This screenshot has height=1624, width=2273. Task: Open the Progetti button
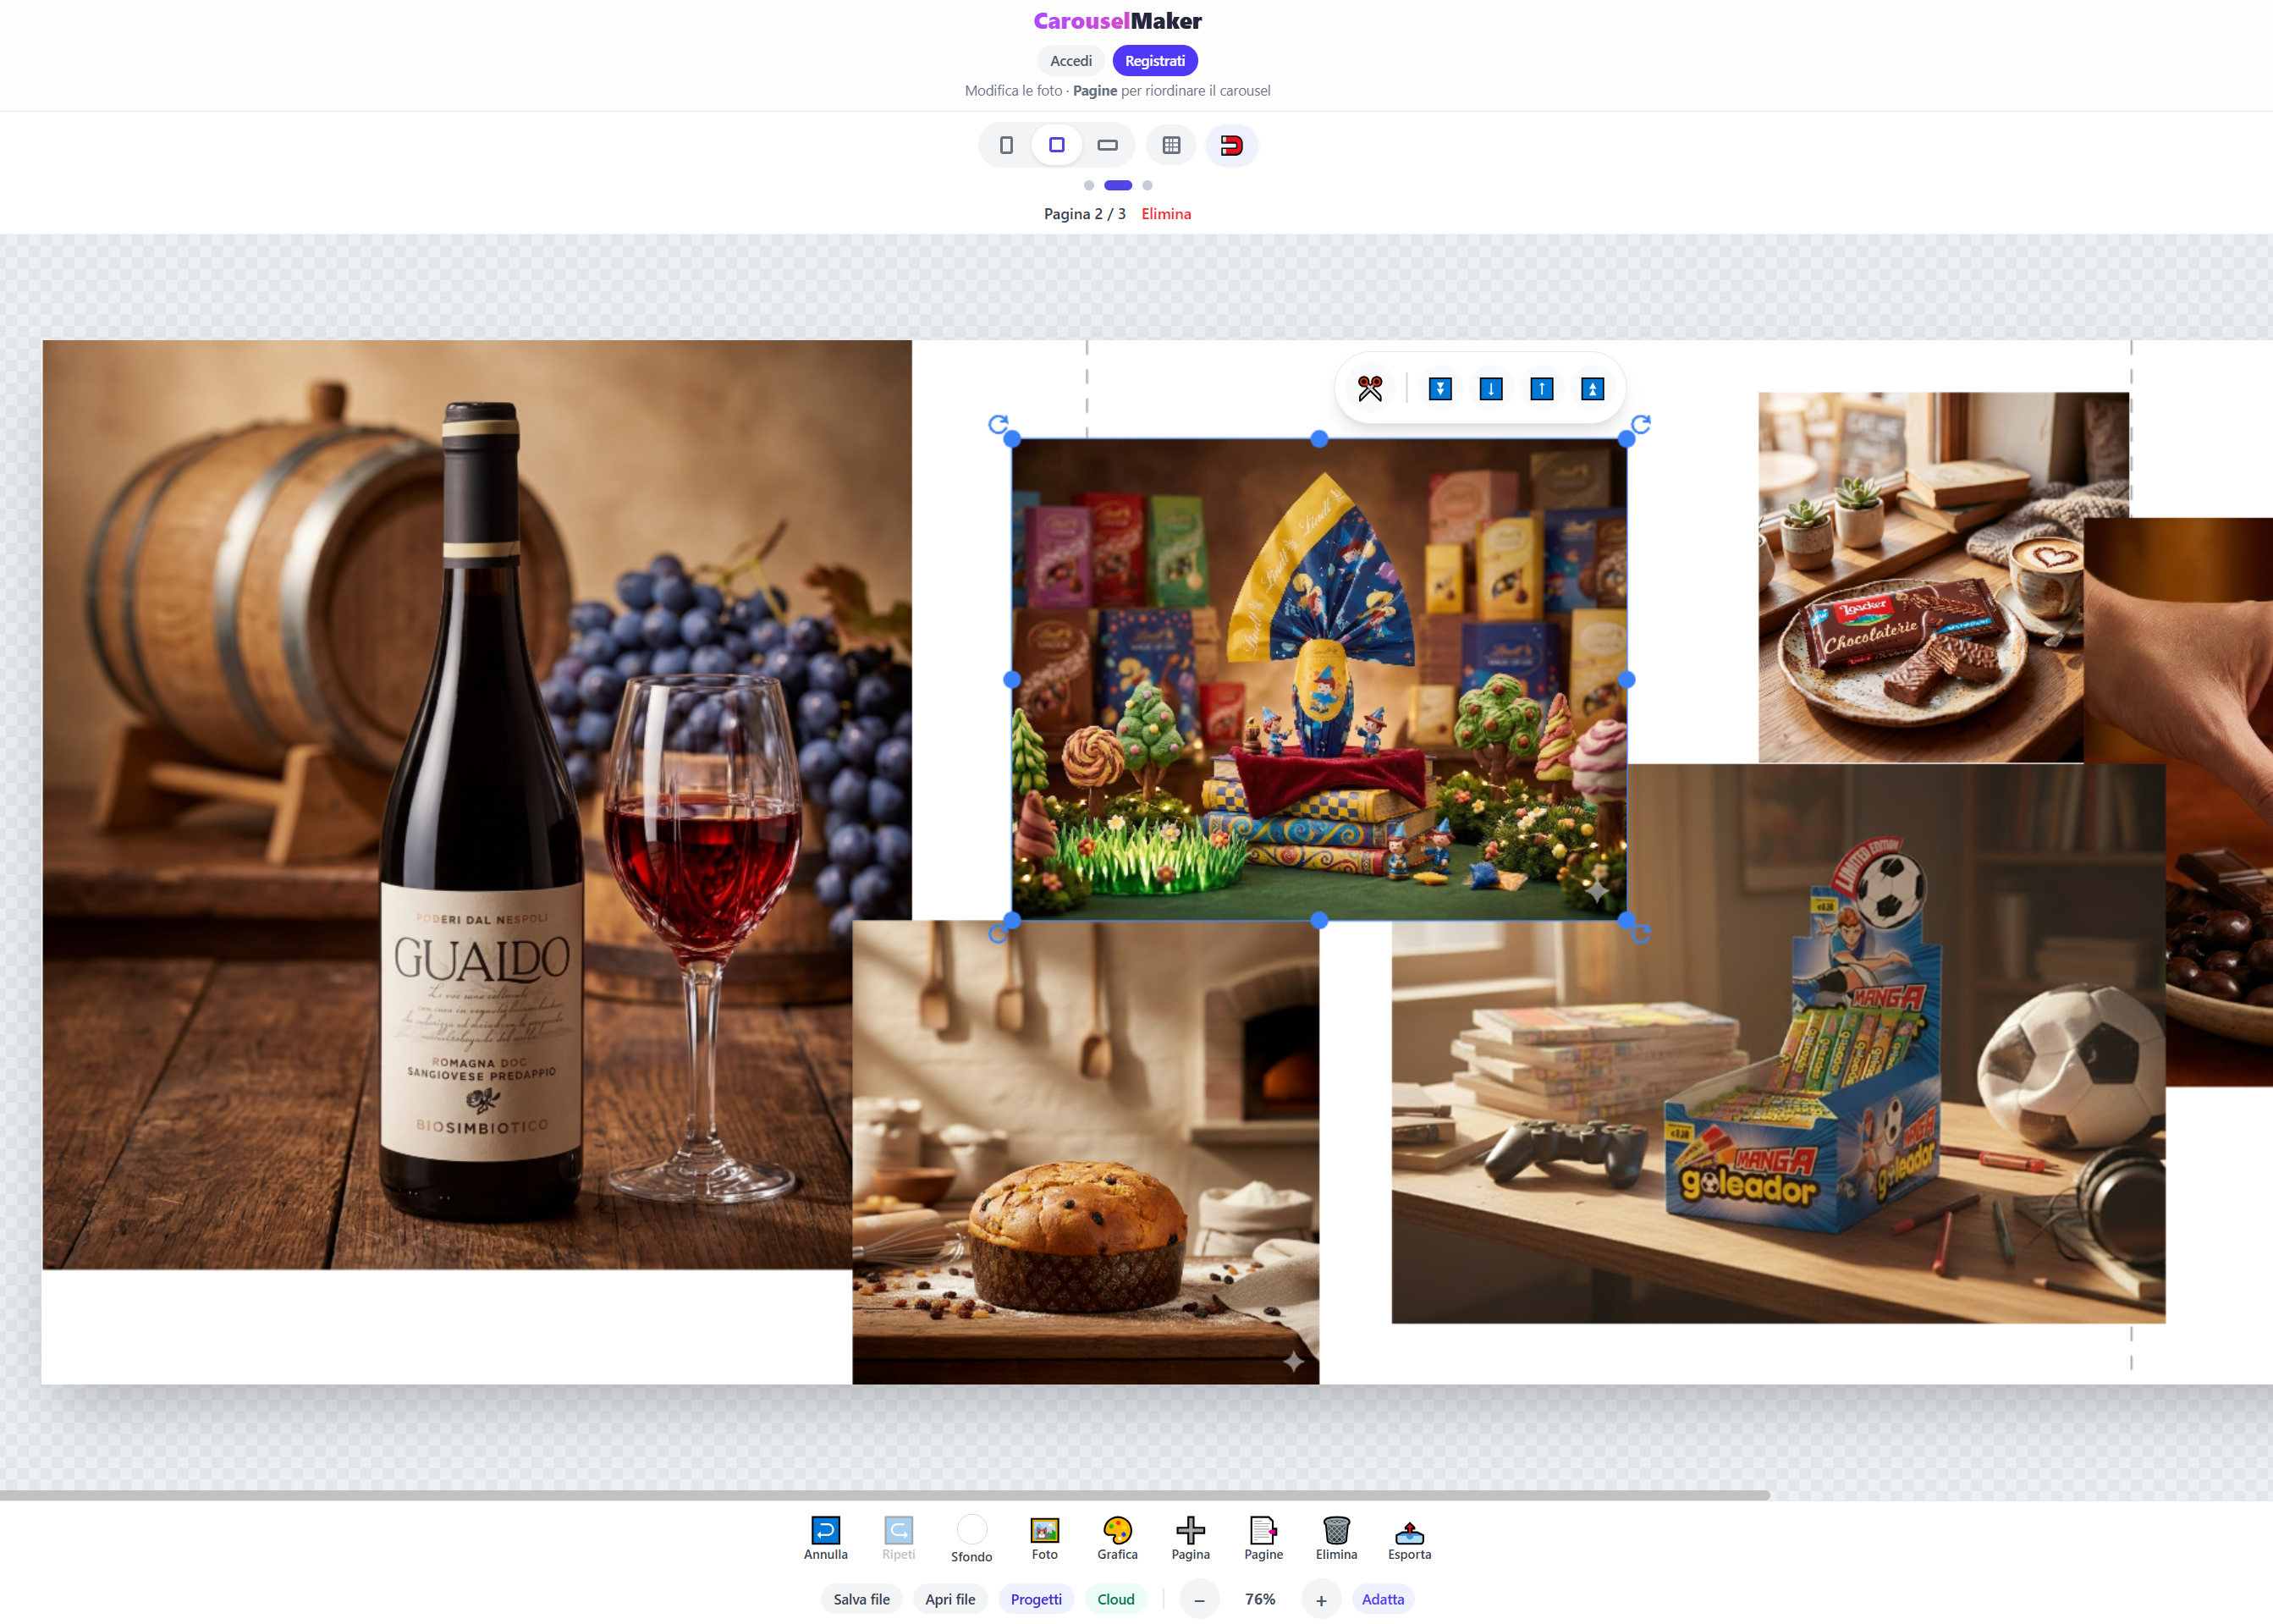coord(1036,1599)
